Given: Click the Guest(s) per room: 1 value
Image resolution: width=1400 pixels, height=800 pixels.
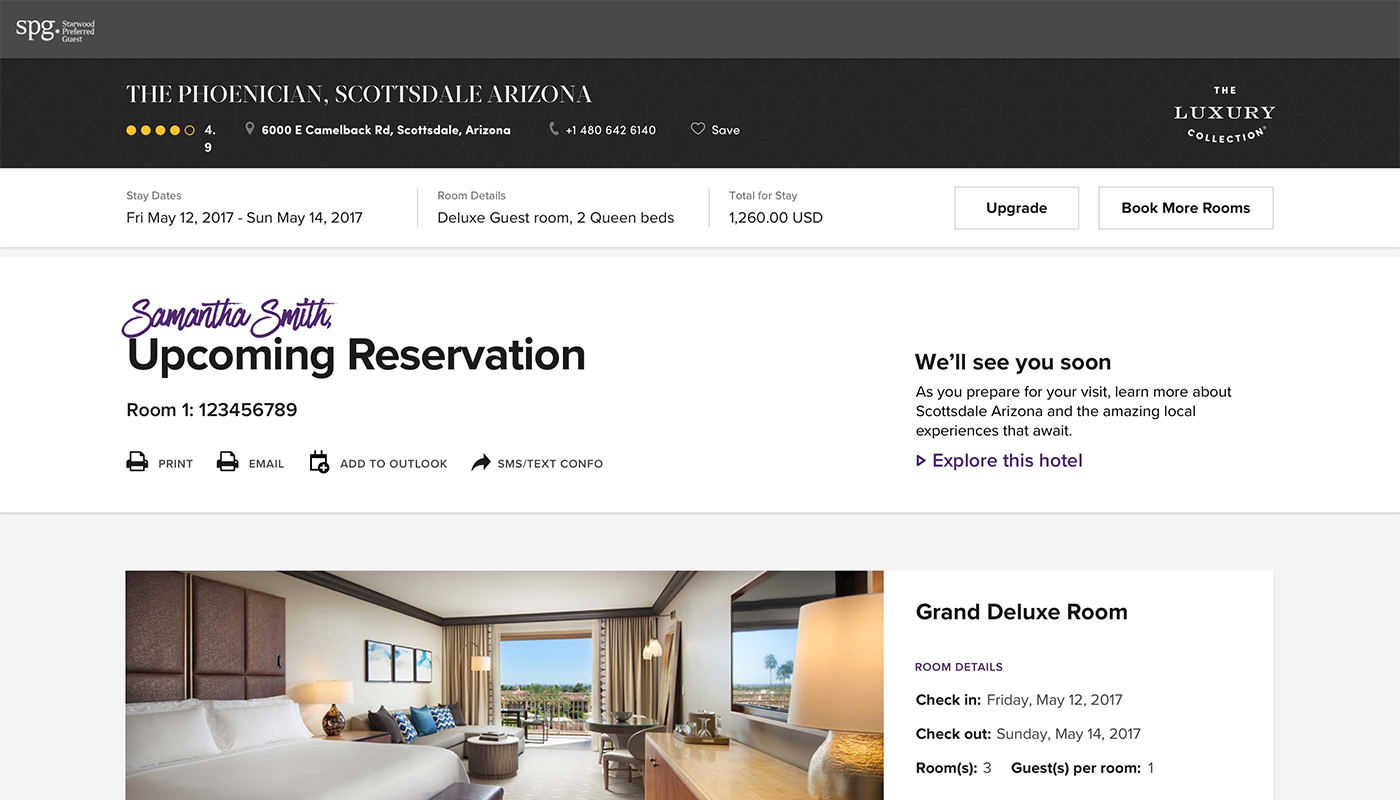Looking at the screenshot, I should 1082,768.
